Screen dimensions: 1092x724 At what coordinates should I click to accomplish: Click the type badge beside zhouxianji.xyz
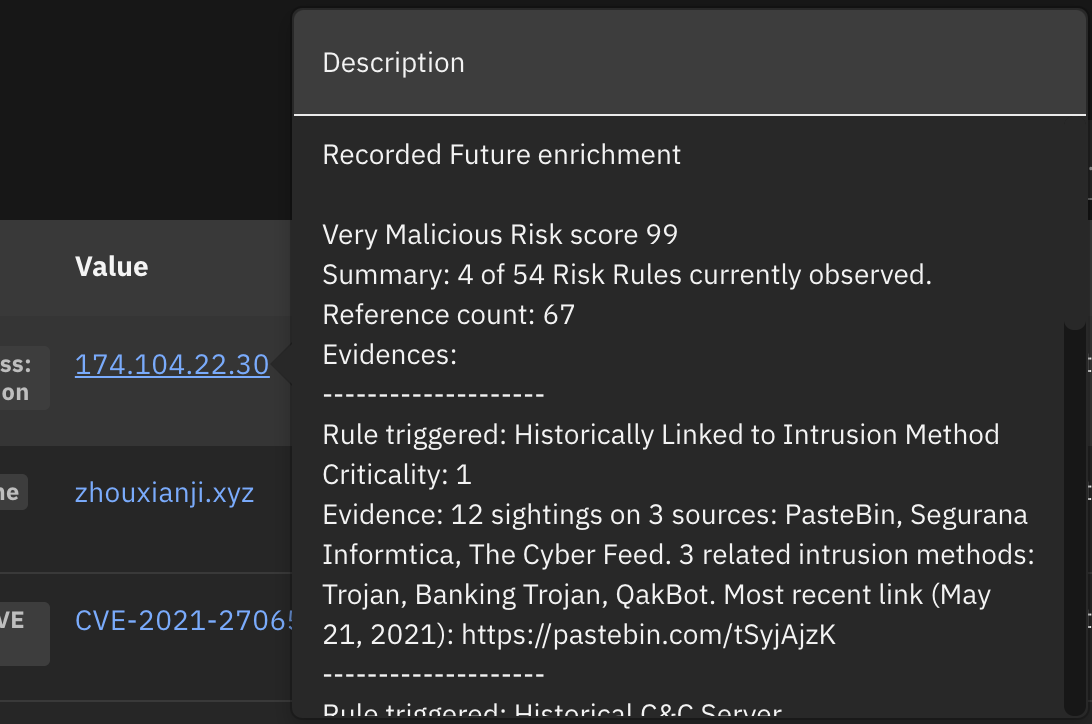pos(12,493)
